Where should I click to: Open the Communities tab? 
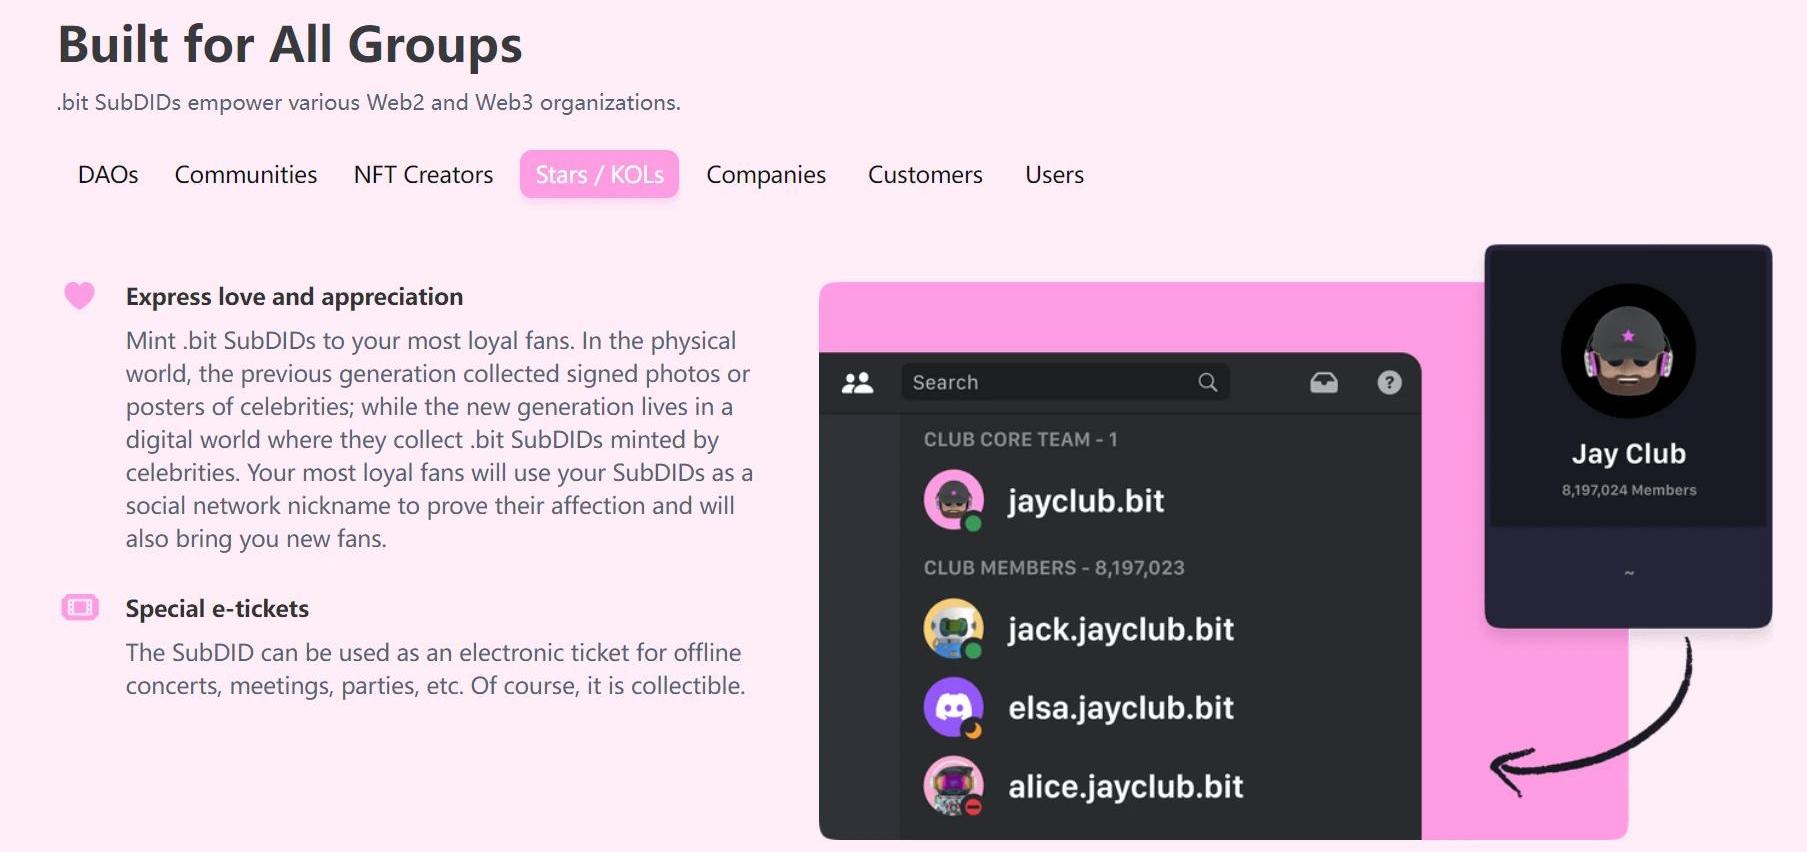(x=246, y=175)
